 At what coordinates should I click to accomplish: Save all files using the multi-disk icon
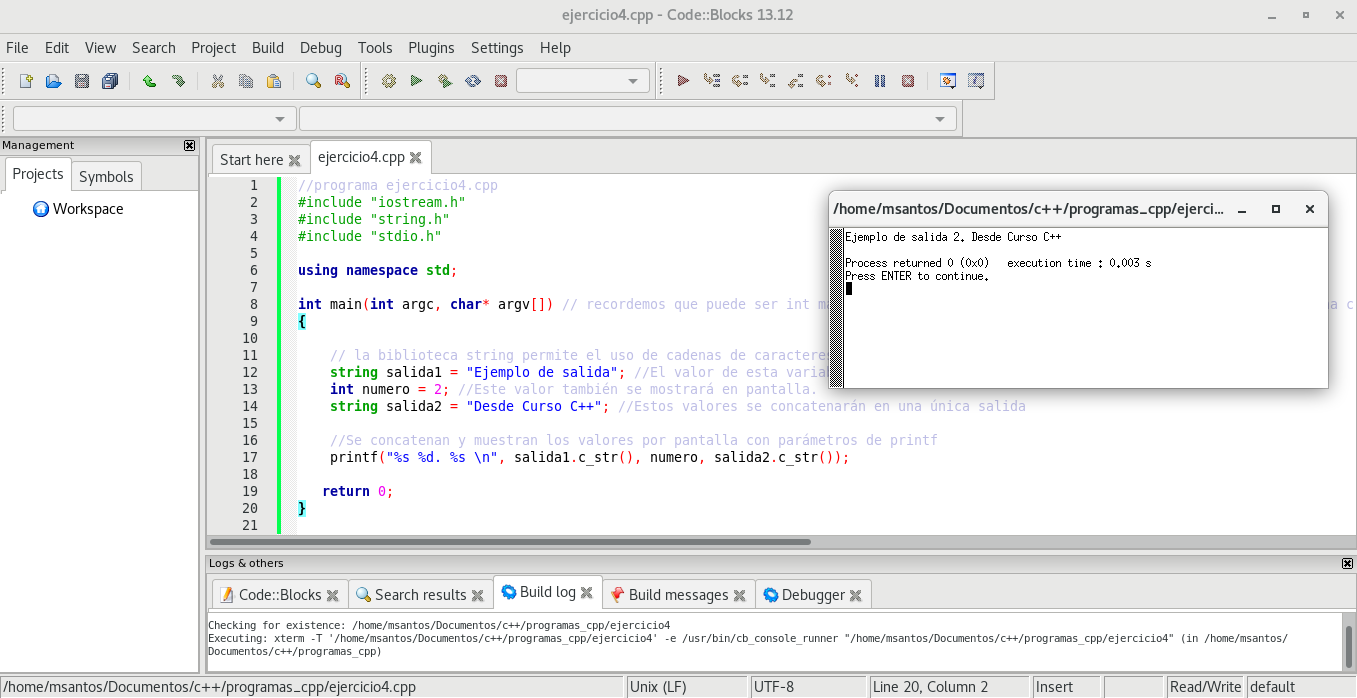[x=110, y=81]
